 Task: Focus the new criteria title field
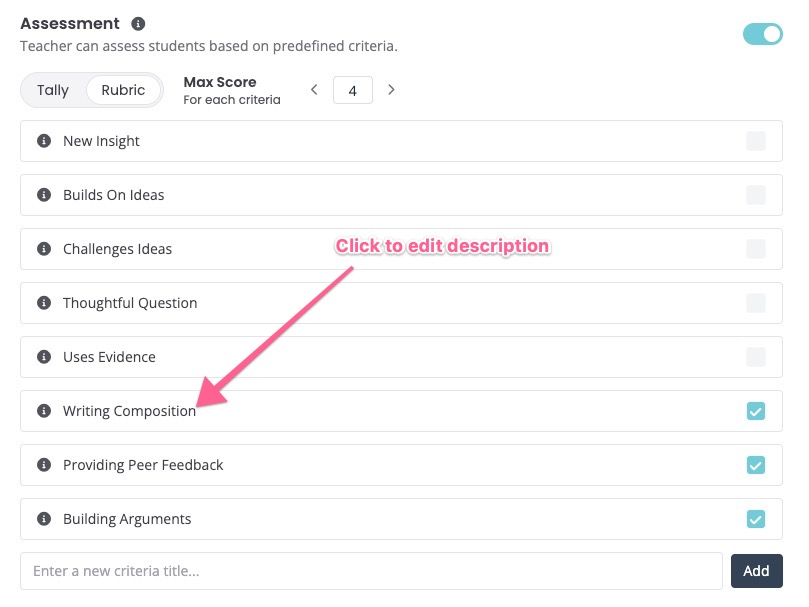pos(371,571)
